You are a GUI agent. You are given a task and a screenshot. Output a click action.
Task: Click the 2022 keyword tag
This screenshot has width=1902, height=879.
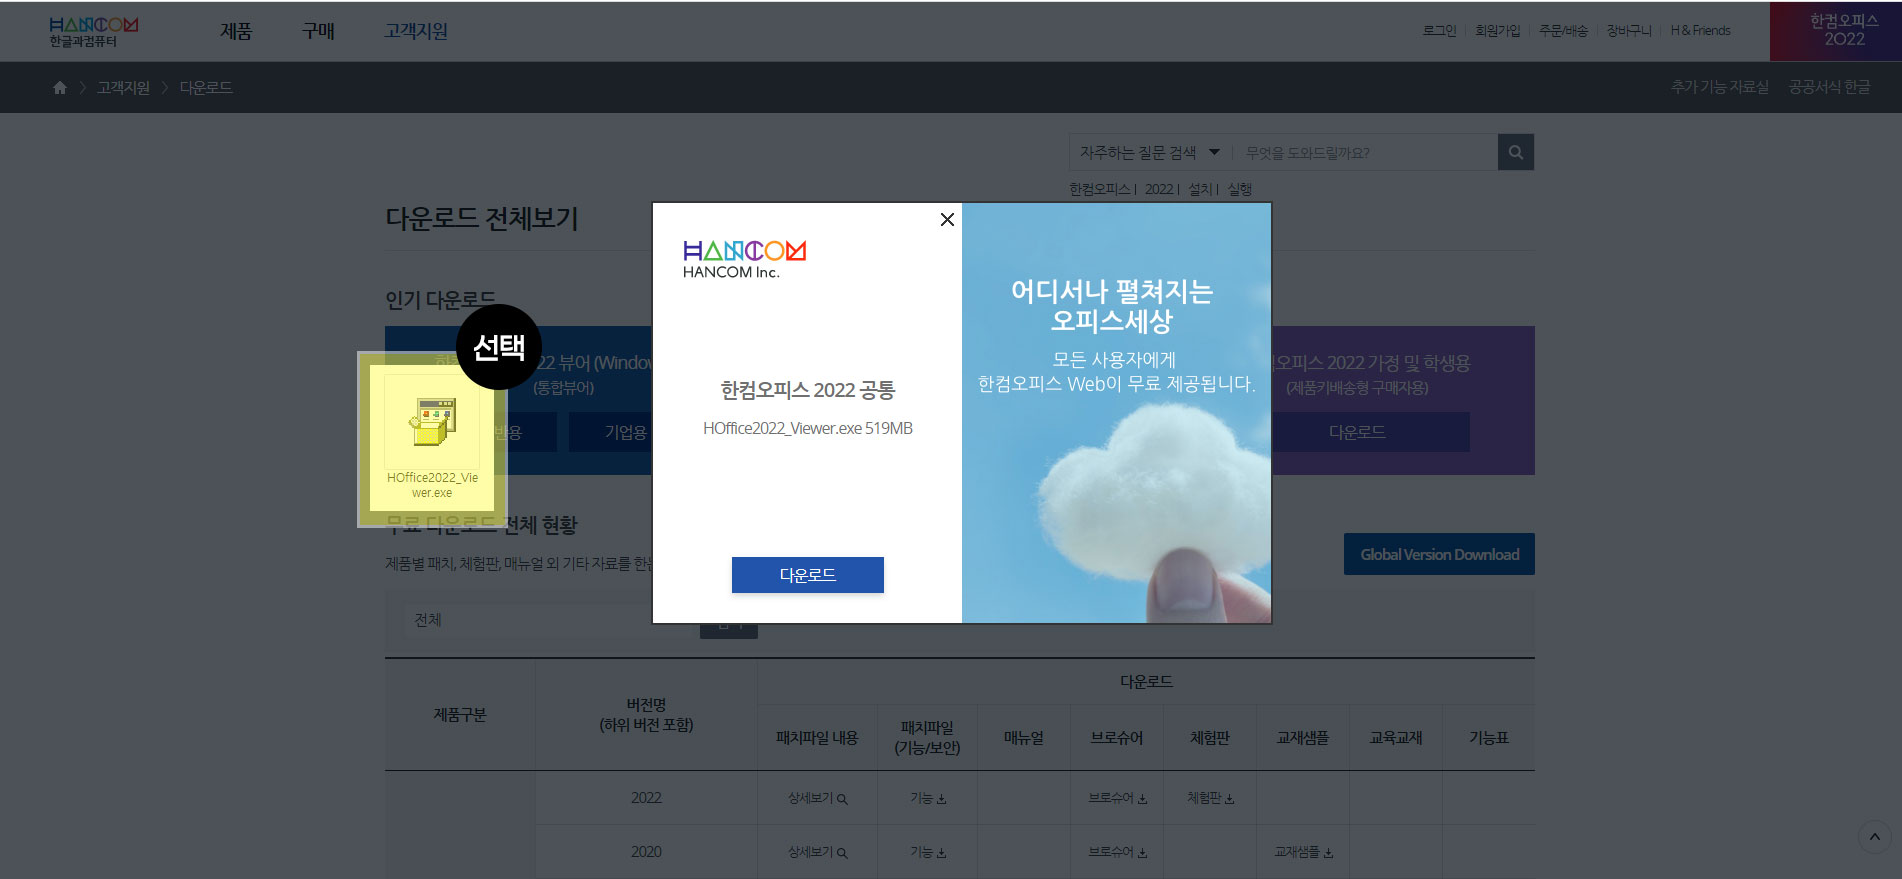click(1159, 189)
